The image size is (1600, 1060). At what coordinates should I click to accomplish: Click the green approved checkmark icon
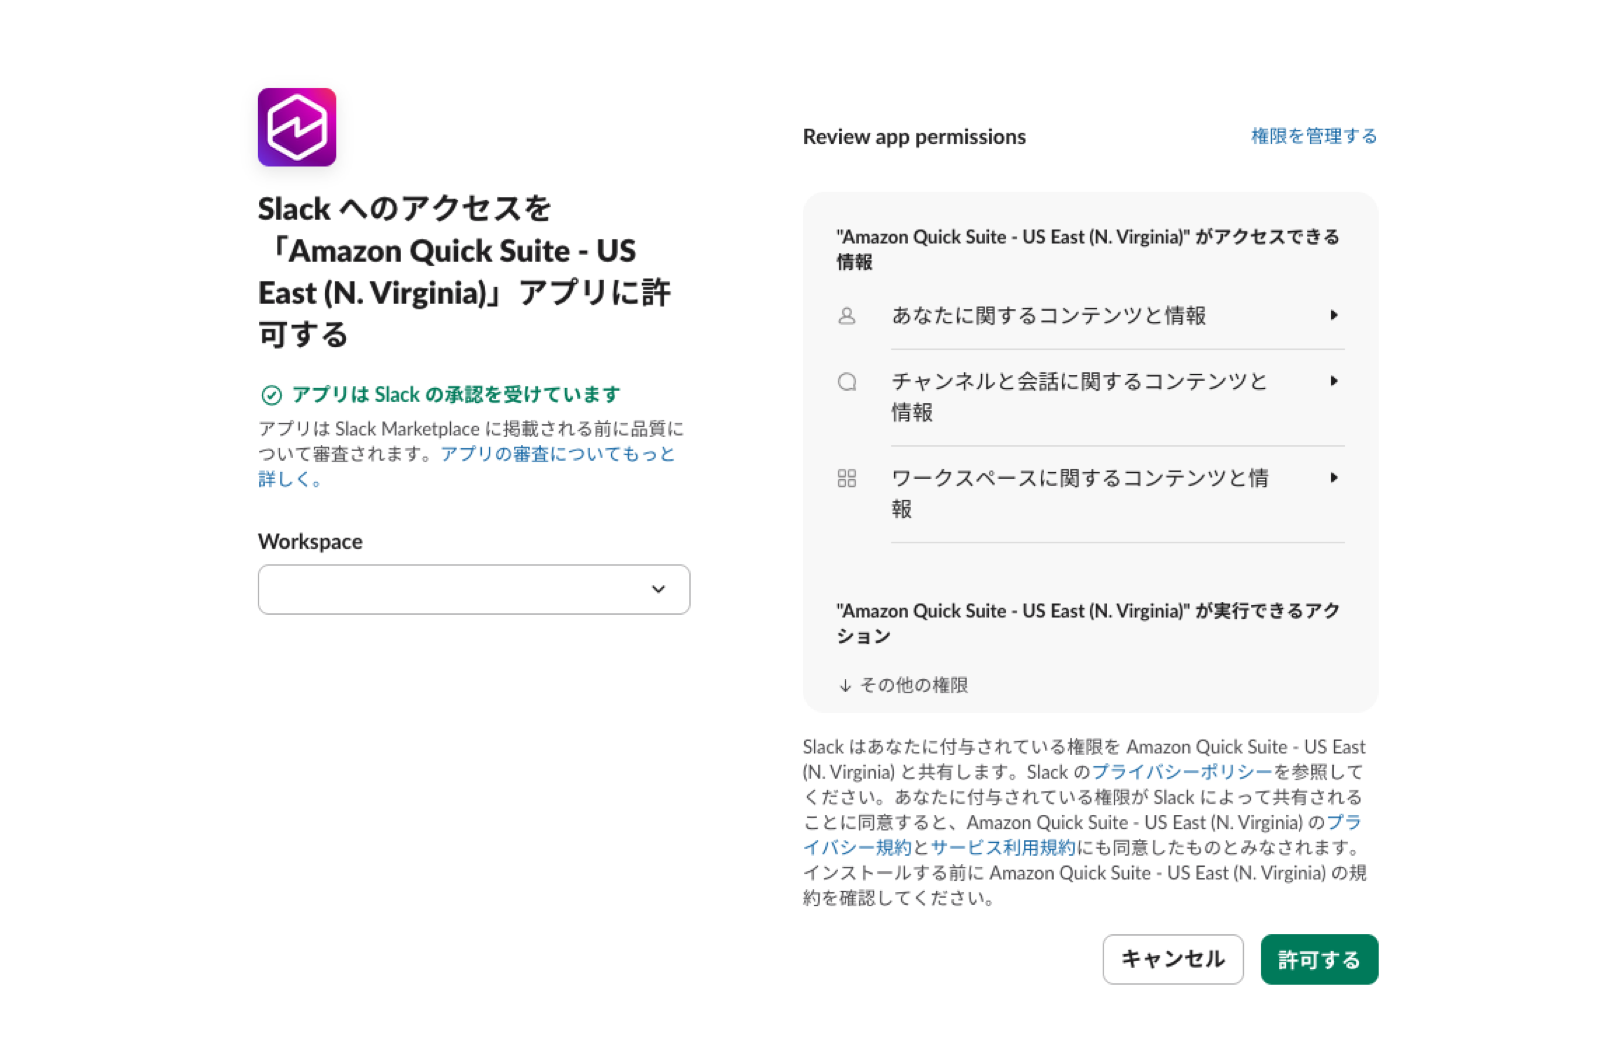[x=271, y=395]
